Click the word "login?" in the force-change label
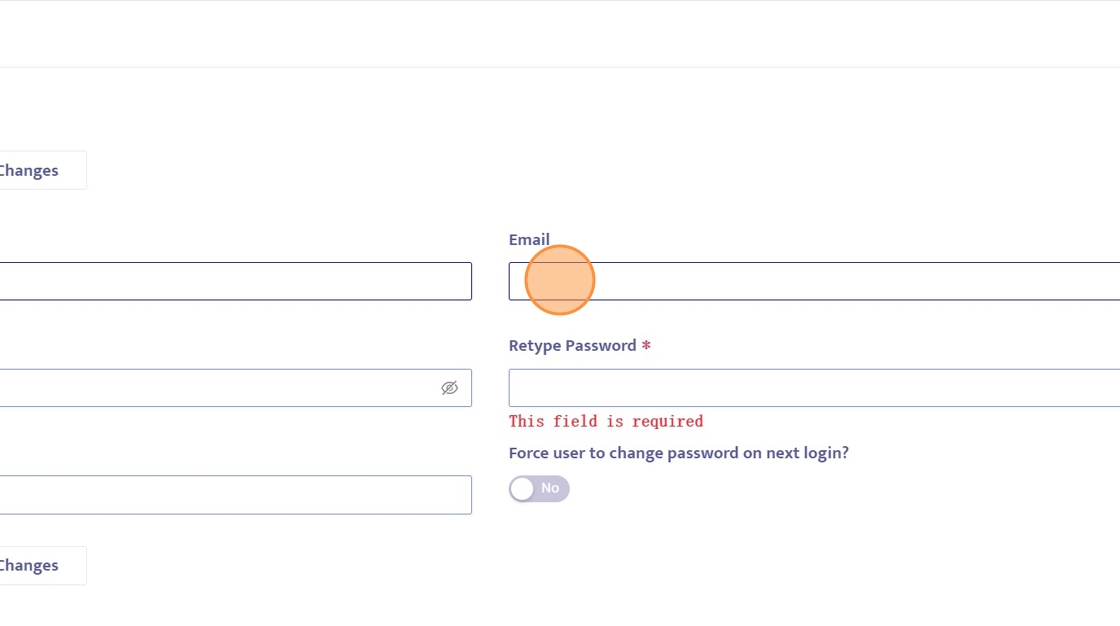1120x626 pixels. coord(825,453)
